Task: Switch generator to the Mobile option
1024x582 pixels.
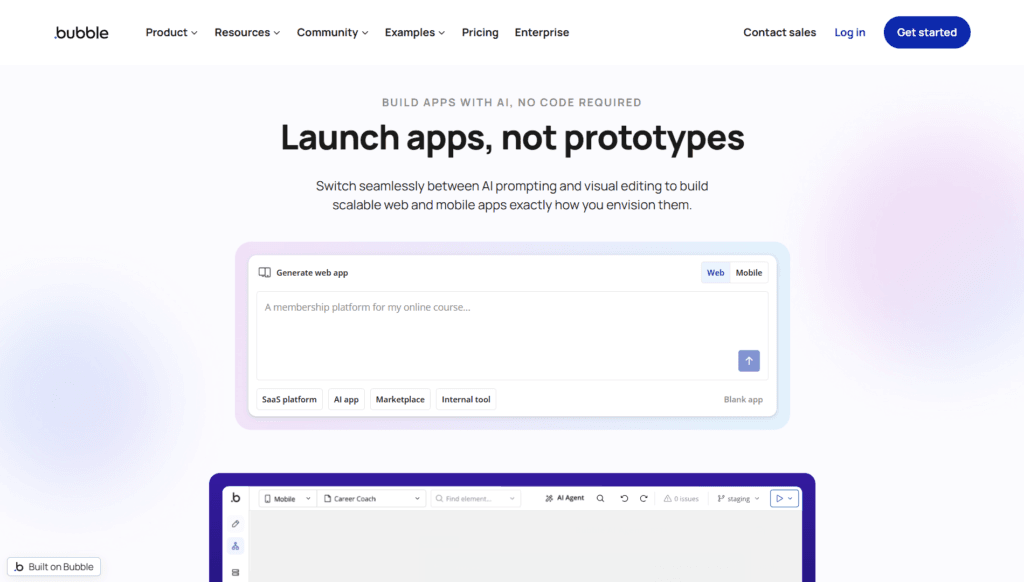Action: tap(749, 273)
